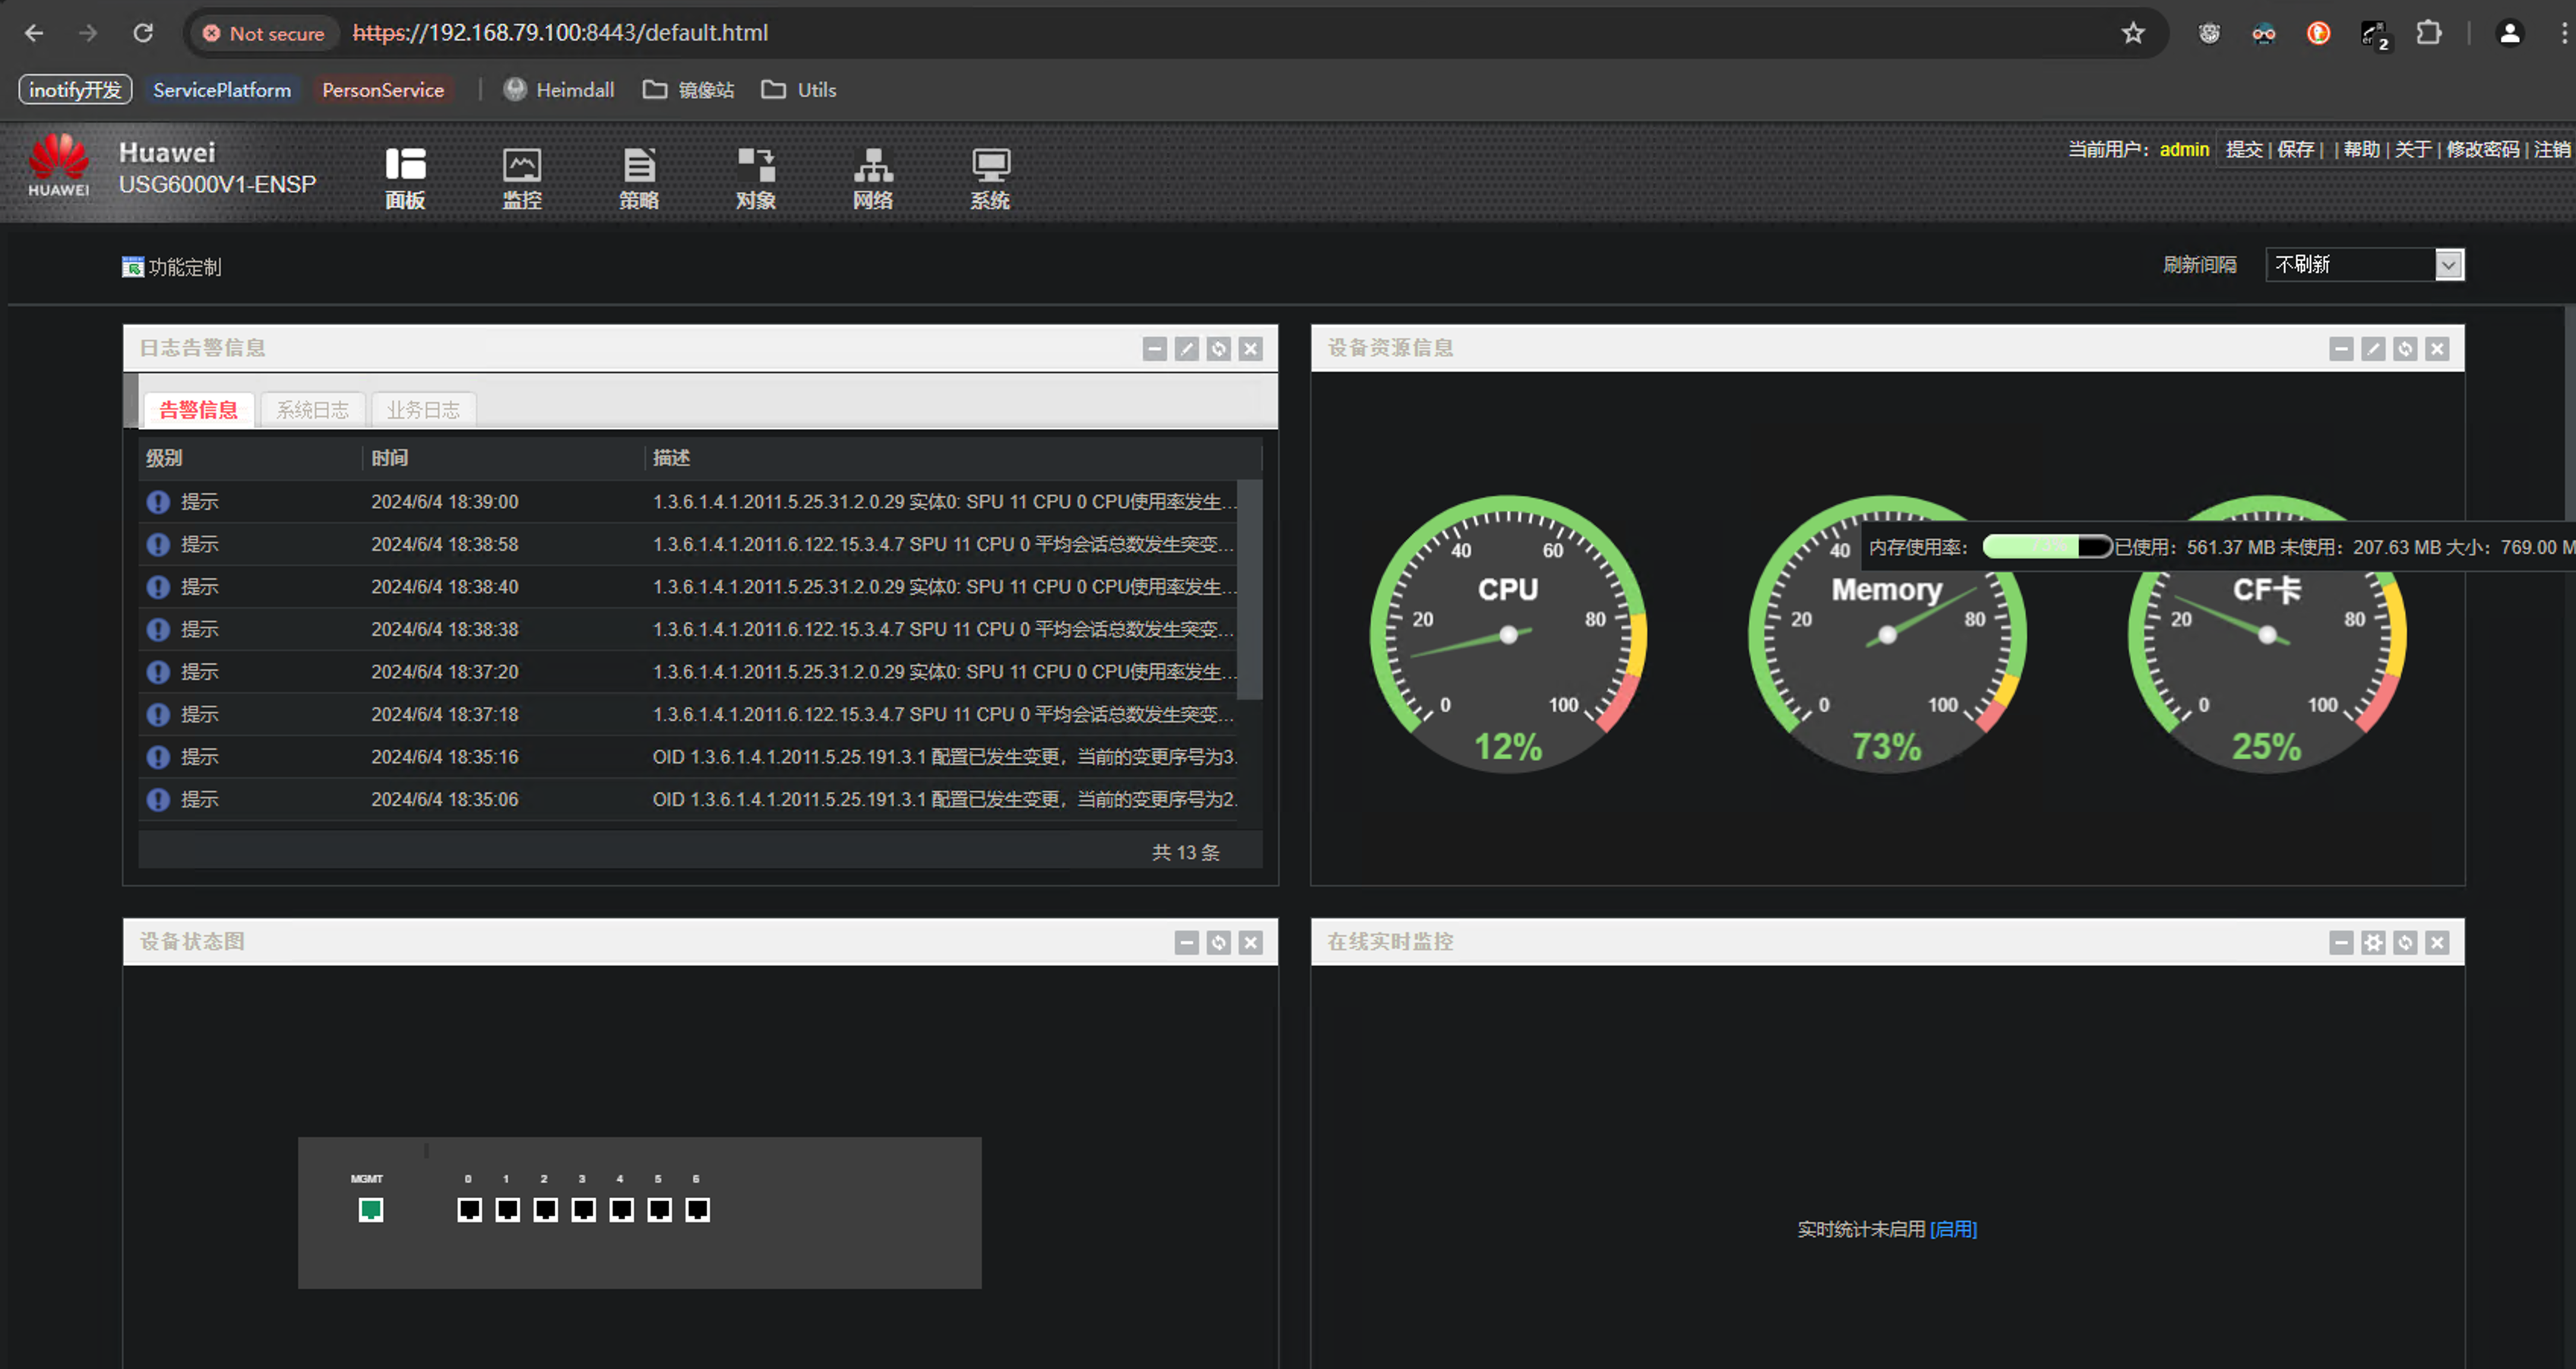Viewport: 2576px width, 1369px height.
Task: Collapse the 在线实时监控 panel
Action: coord(2341,943)
